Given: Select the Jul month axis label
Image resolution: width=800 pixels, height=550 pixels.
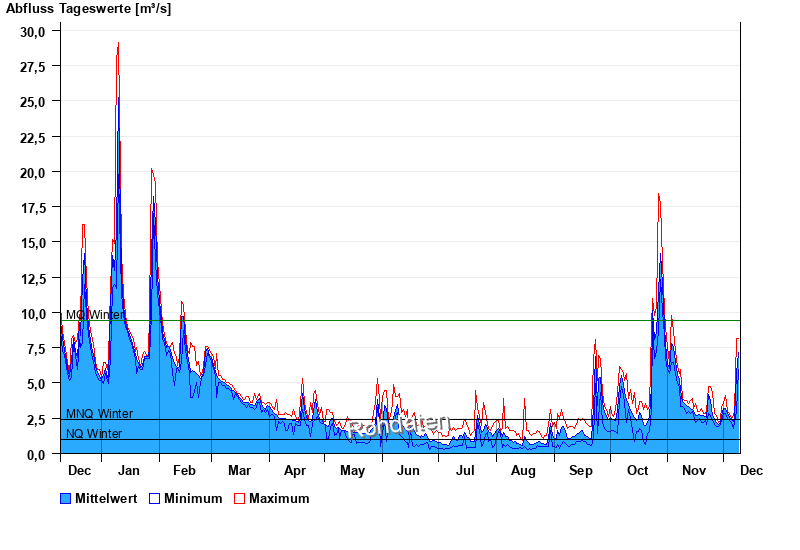Looking at the screenshot, I should [x=465, y=470].
